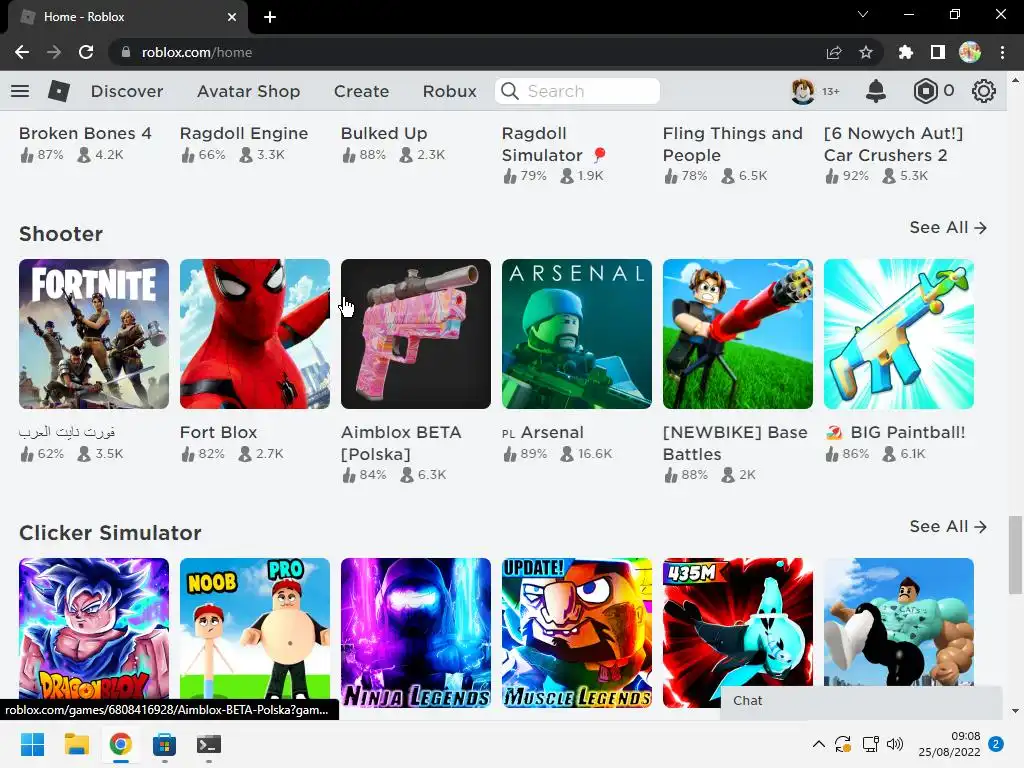Open the Arsenal game thumbnail
1024x768 pixels.
coord(577,334)
